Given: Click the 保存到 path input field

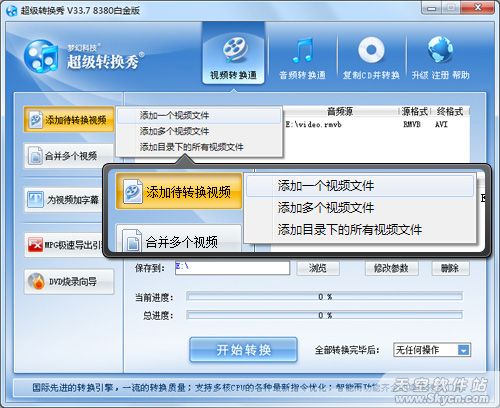Looking at the screenshot, I should [232, 268].
